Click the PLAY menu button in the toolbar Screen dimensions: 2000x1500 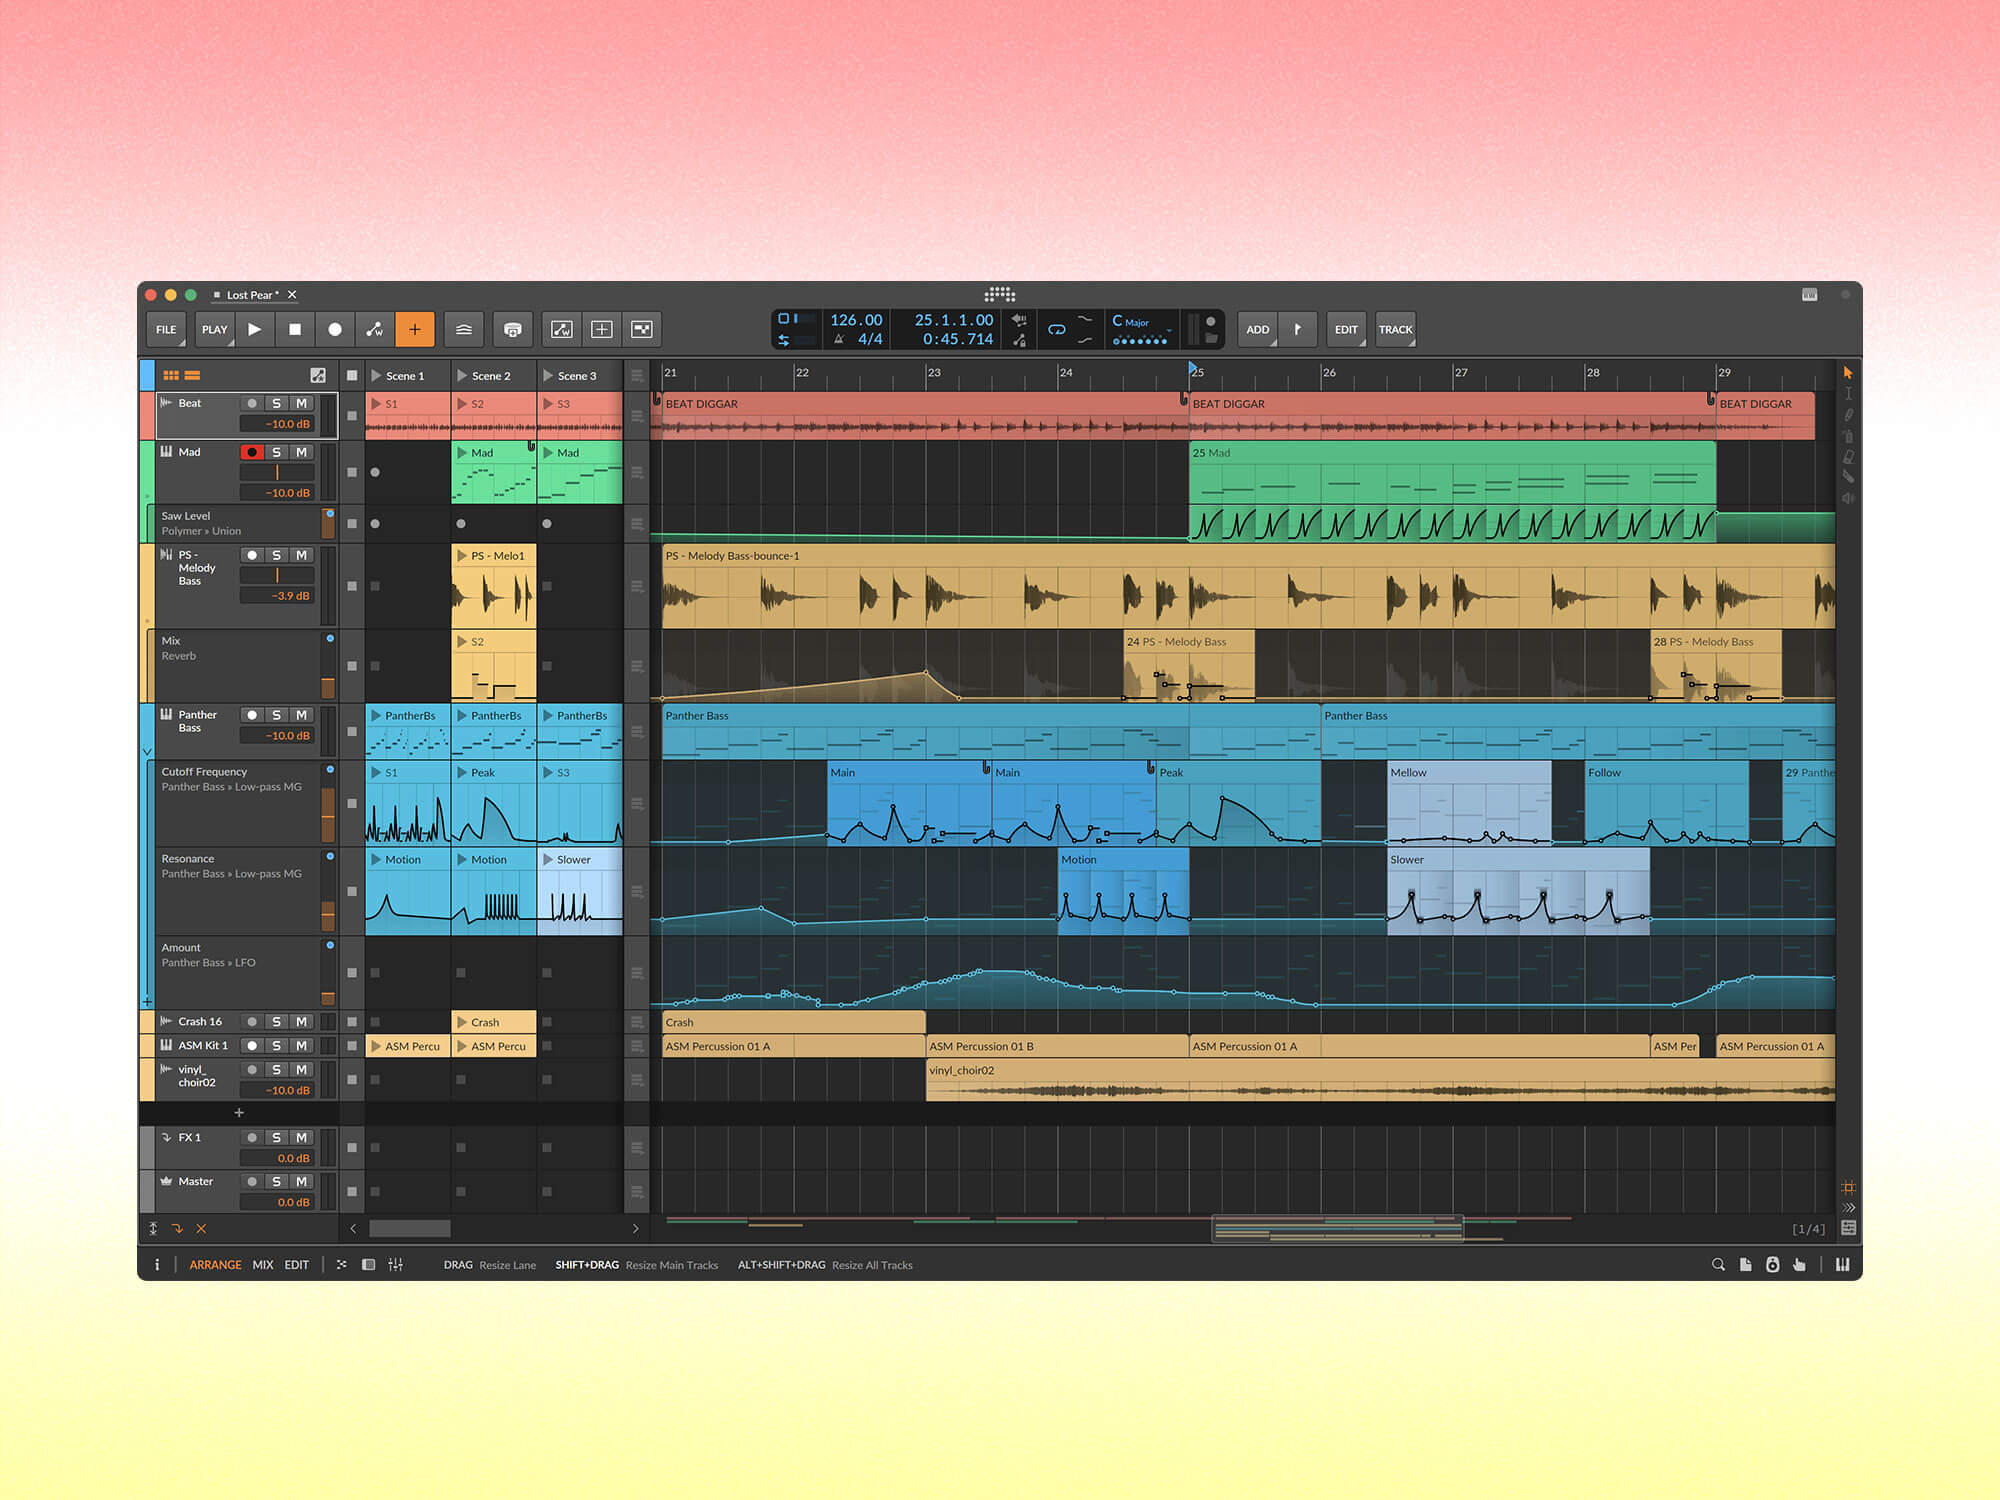214,329
